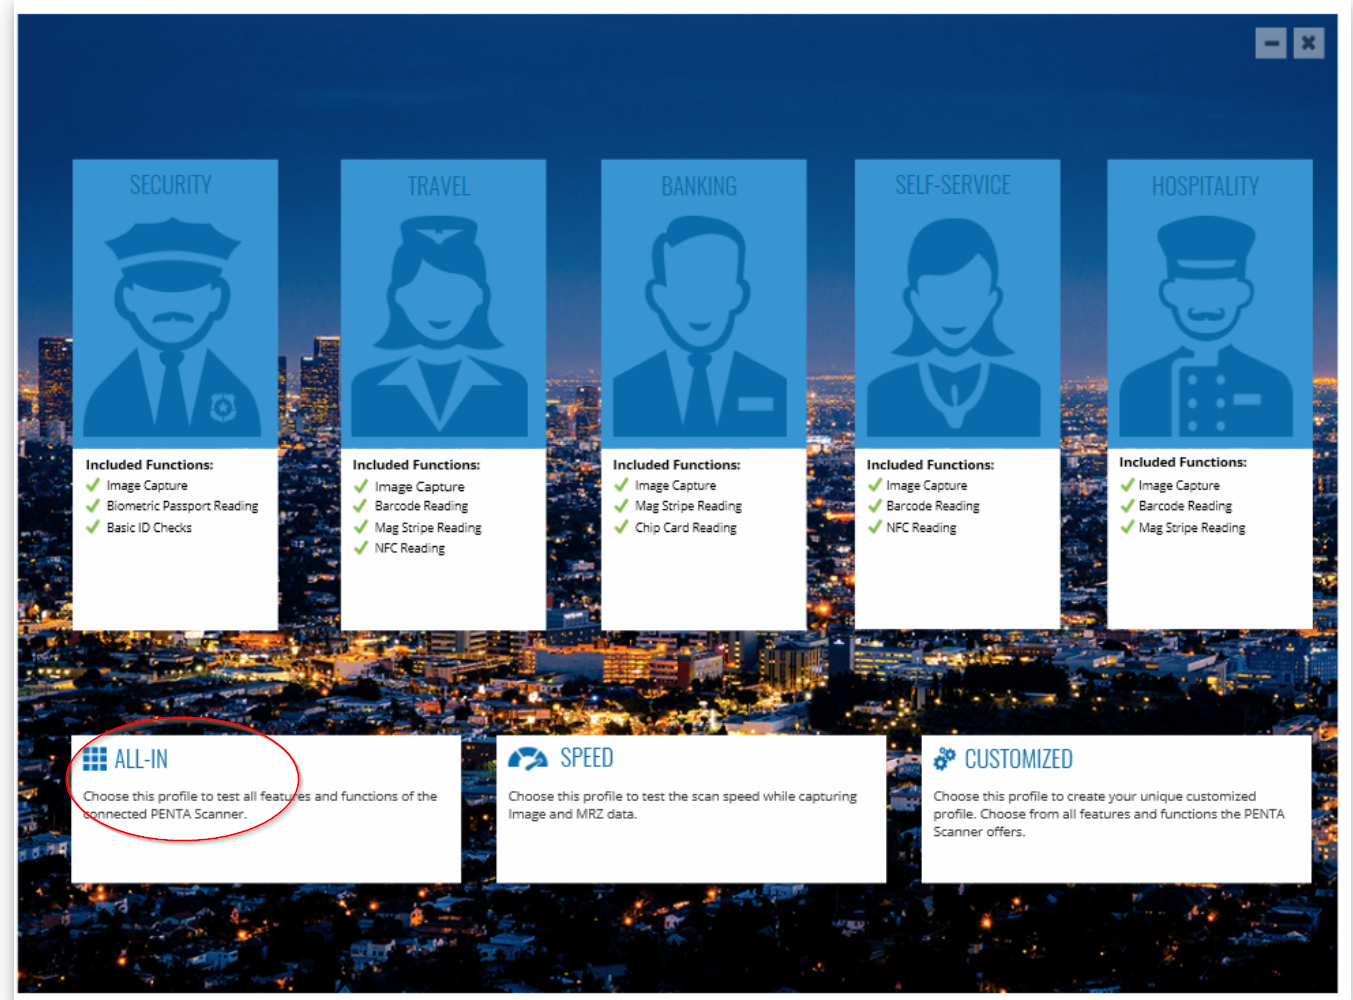Toggle Mag Stripe Reading under Hospitality
Screen dimensions: 1353x1000
[1126, 527]
